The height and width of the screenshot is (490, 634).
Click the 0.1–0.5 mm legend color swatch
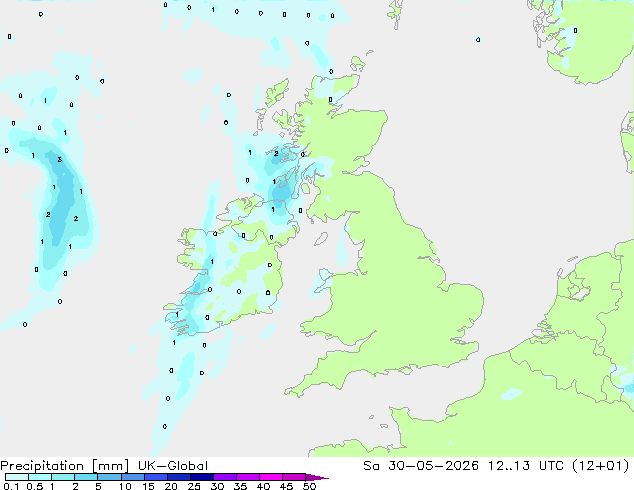click(x=17, y=477)
